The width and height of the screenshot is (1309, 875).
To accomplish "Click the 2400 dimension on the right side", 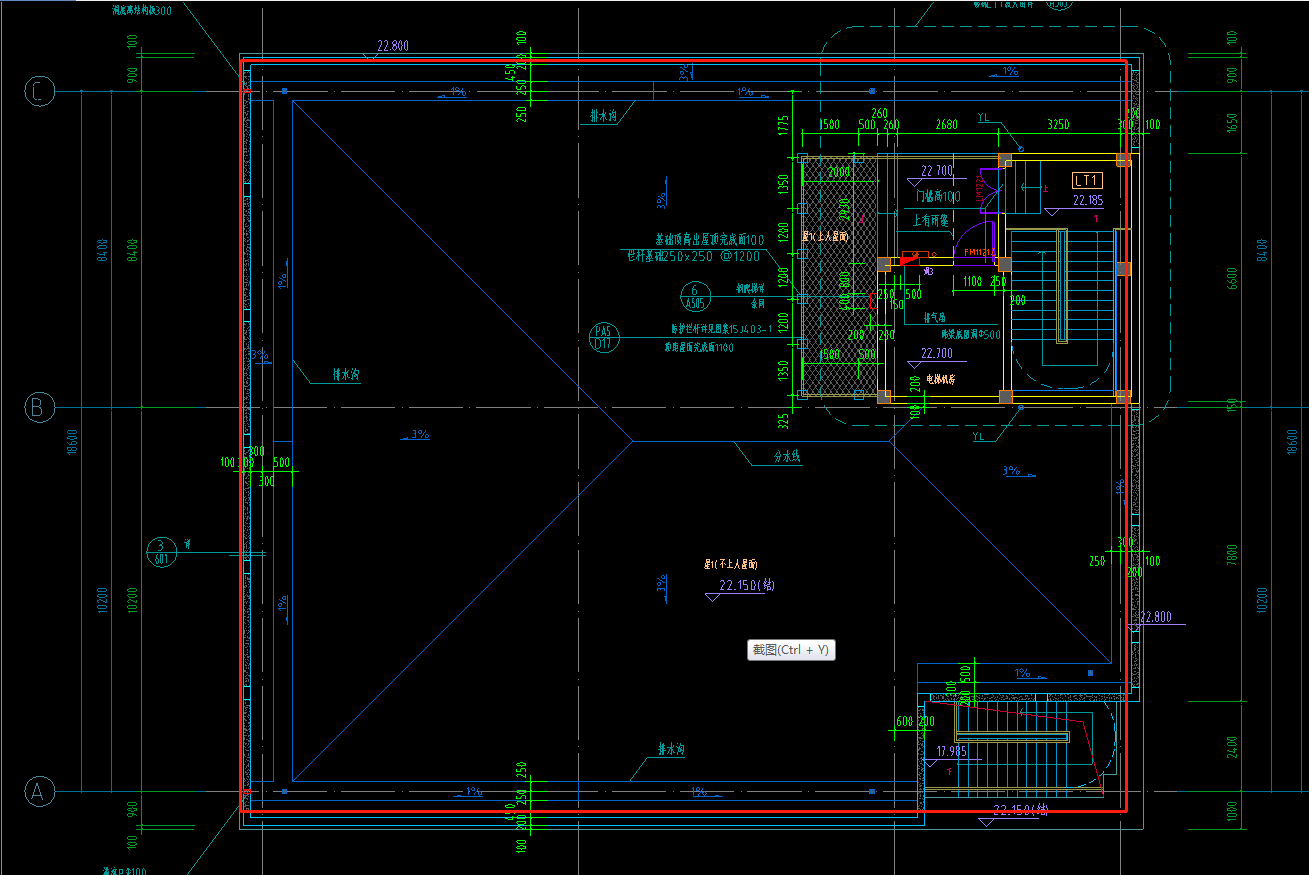I will coord(1233,748).
